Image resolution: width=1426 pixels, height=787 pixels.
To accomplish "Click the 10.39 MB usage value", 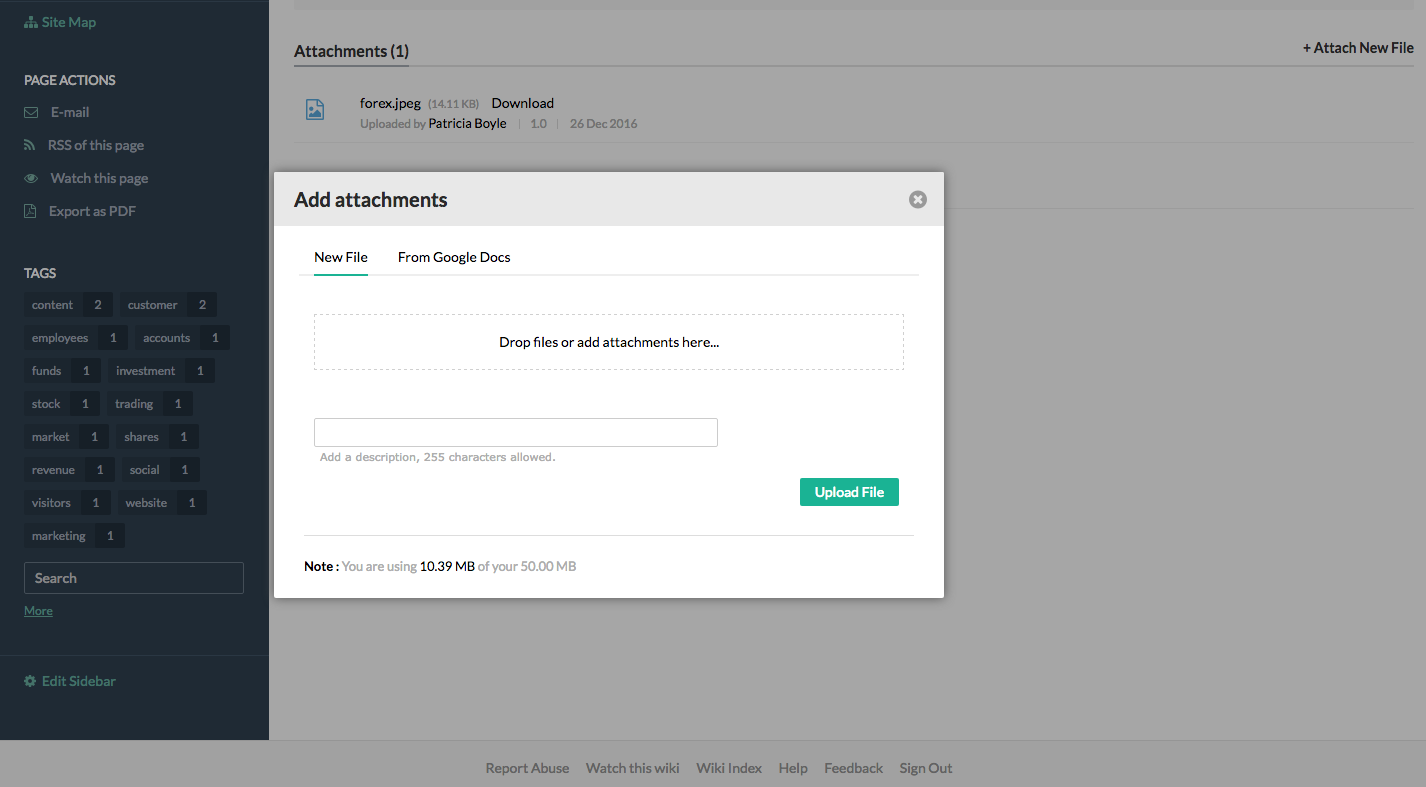I will (447, 566).
